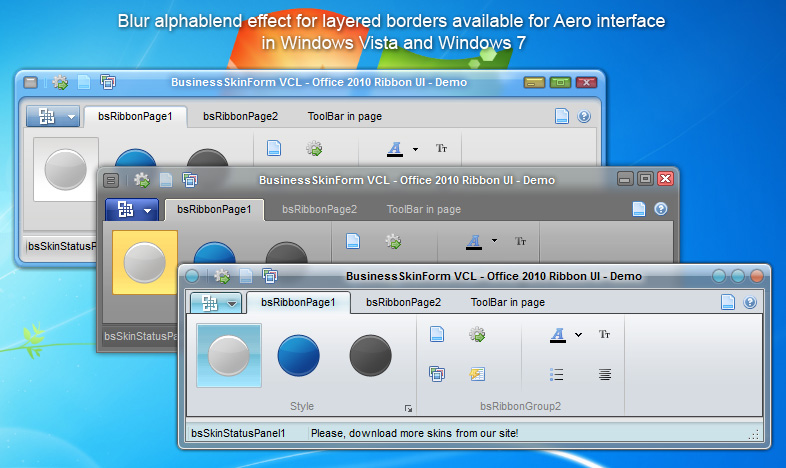Screen dimensions: 786x468
Task: Click silver style button in back blue window
Action: point(66,169)
